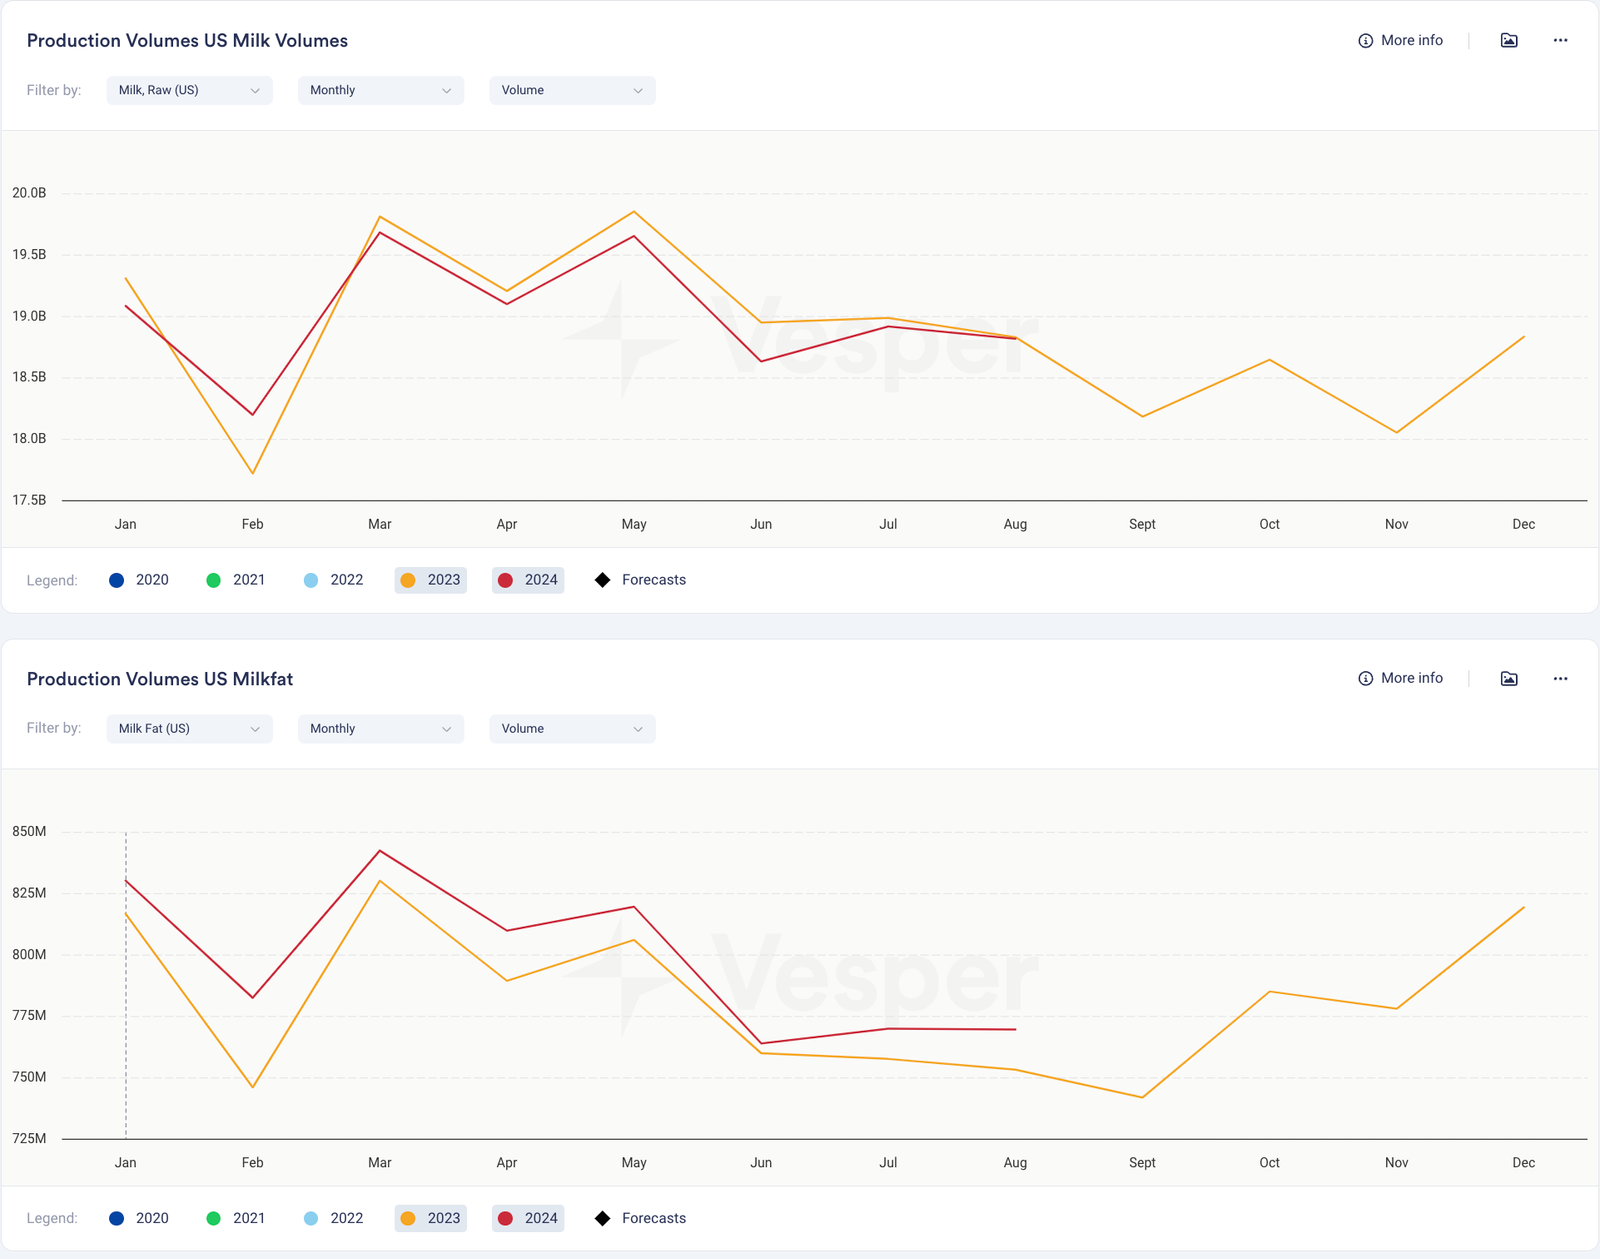Open three-dot menu on Milkfat chart
Image resolution: width=1600 pixels, height=1259 pixels.
tap(1560, 679)
